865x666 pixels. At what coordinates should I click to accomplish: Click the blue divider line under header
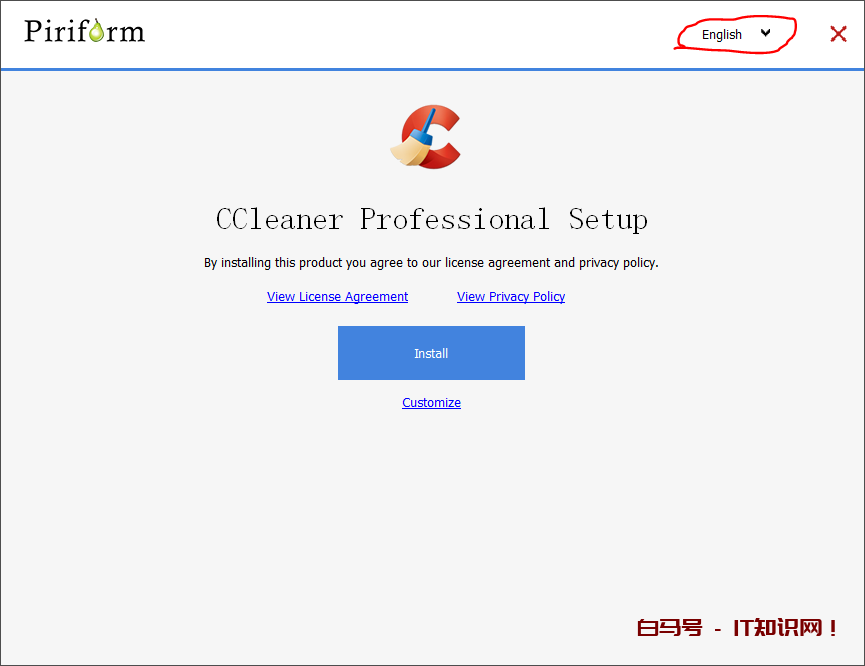[431, 69]
